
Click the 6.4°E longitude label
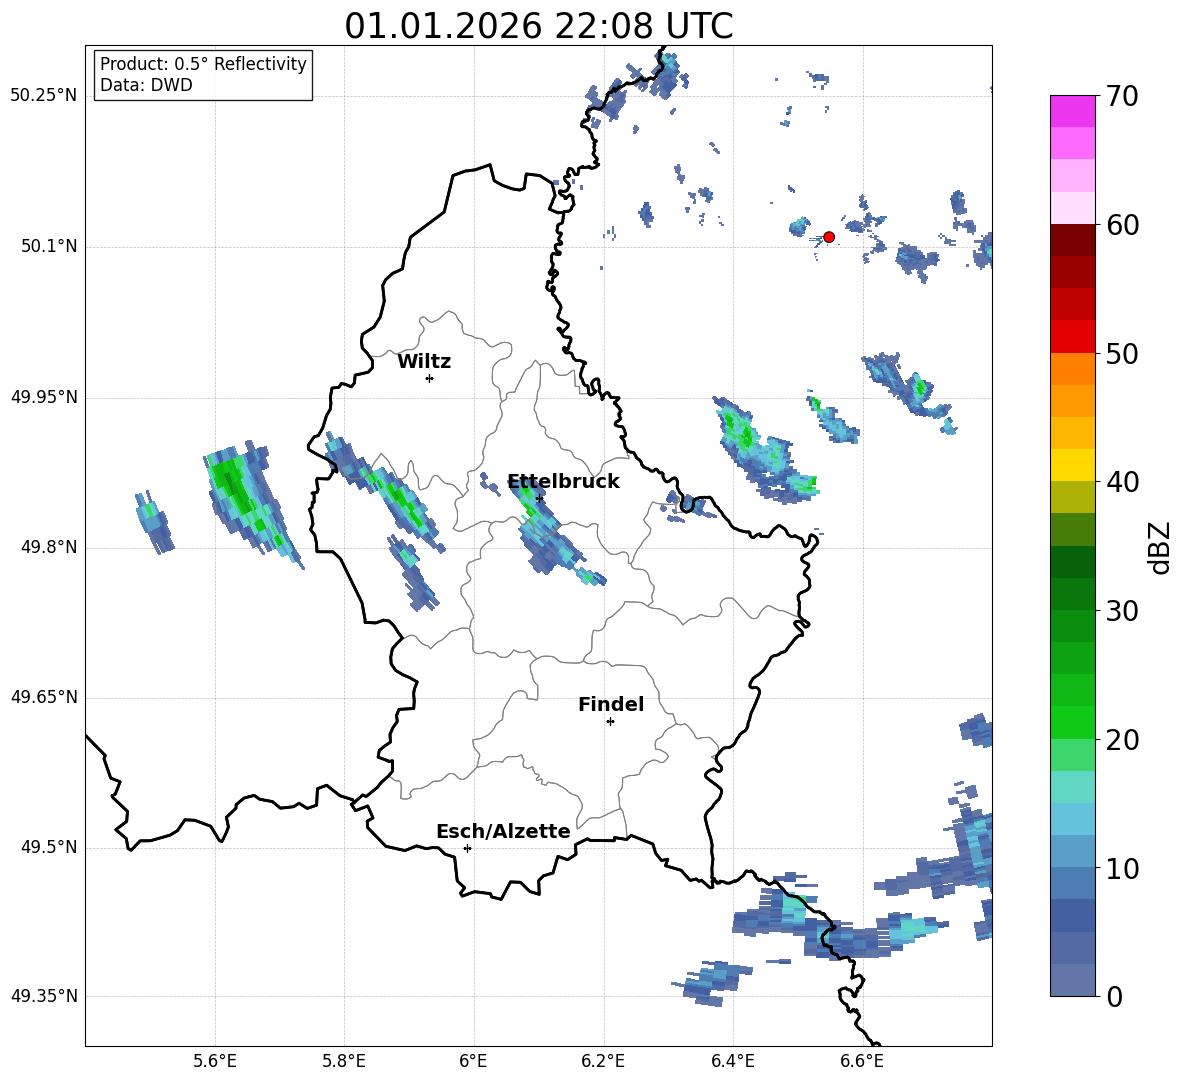732,1061
